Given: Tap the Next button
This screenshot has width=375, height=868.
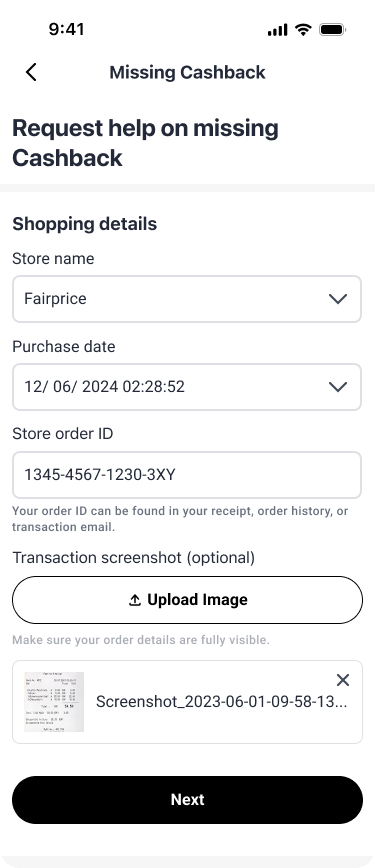Looking at the screenshot, I should (x=187, y=800).
